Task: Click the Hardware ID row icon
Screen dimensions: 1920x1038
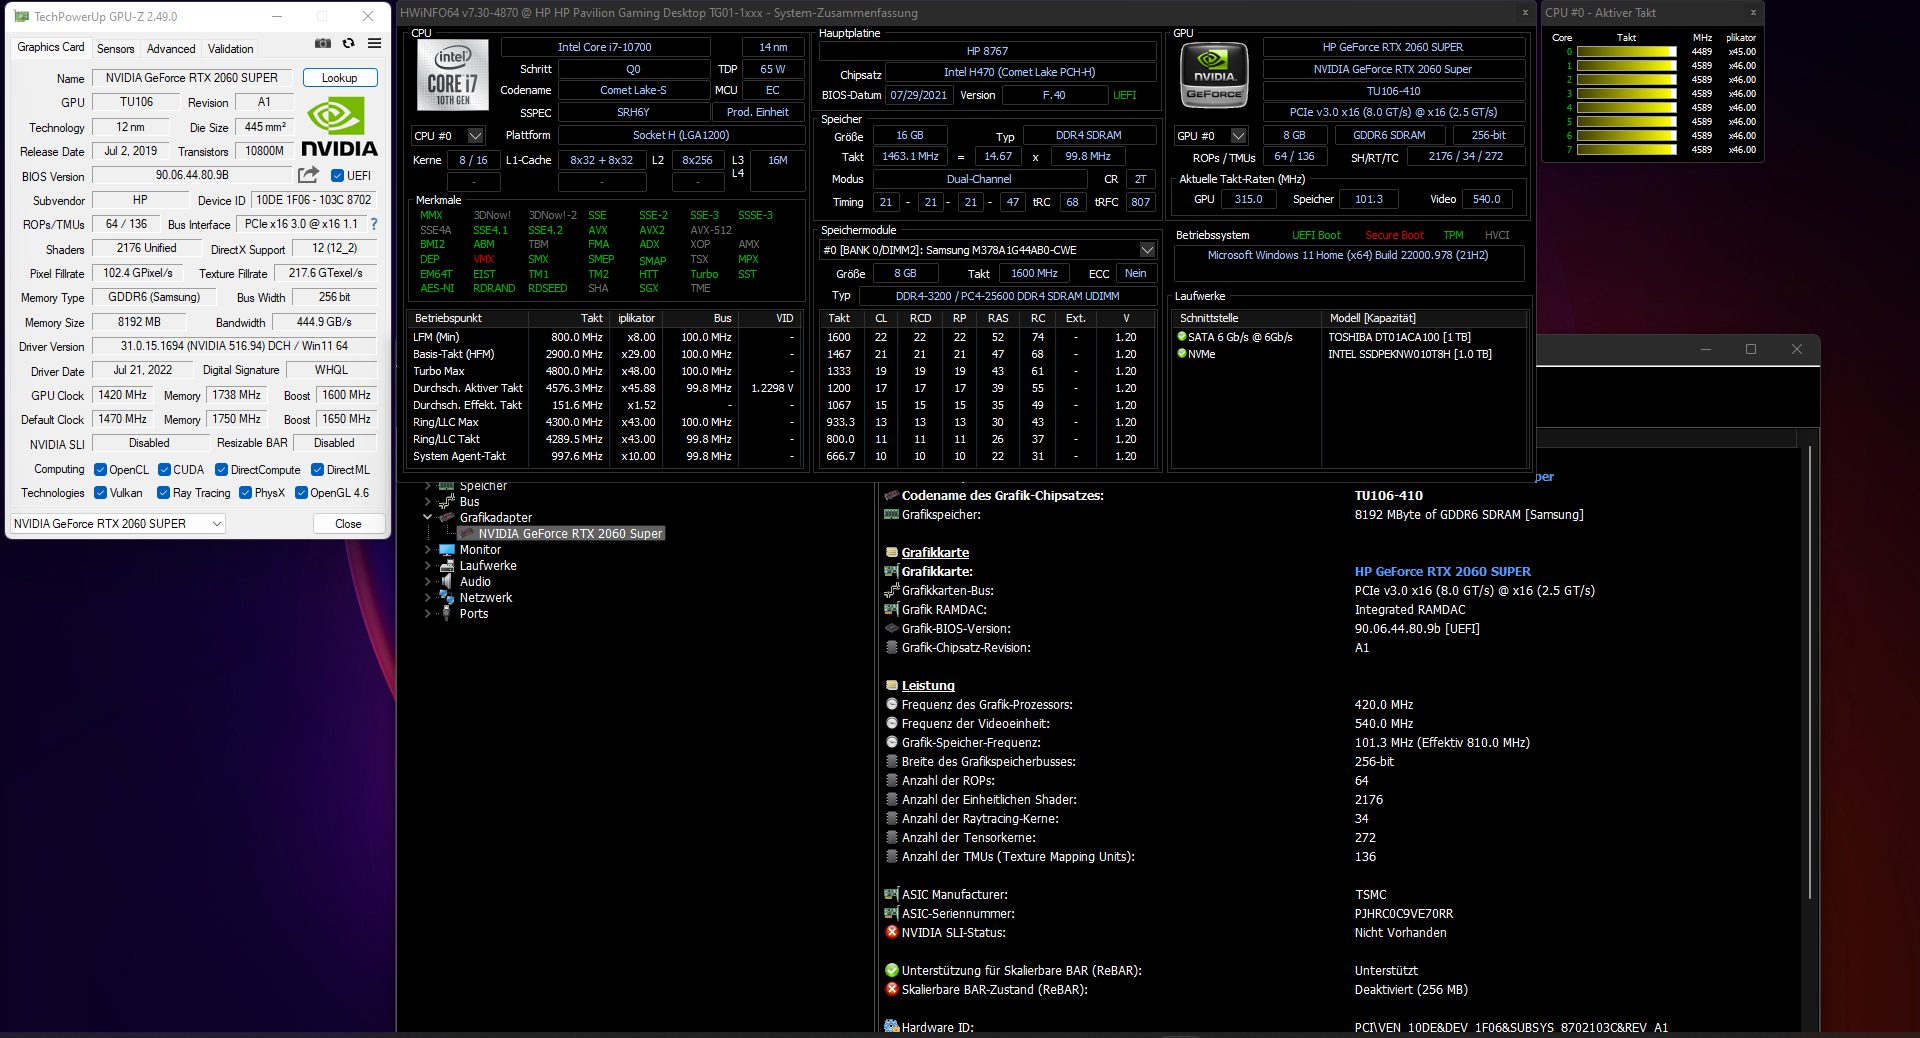Action: pyautogui.click(x=892, y=1026)
